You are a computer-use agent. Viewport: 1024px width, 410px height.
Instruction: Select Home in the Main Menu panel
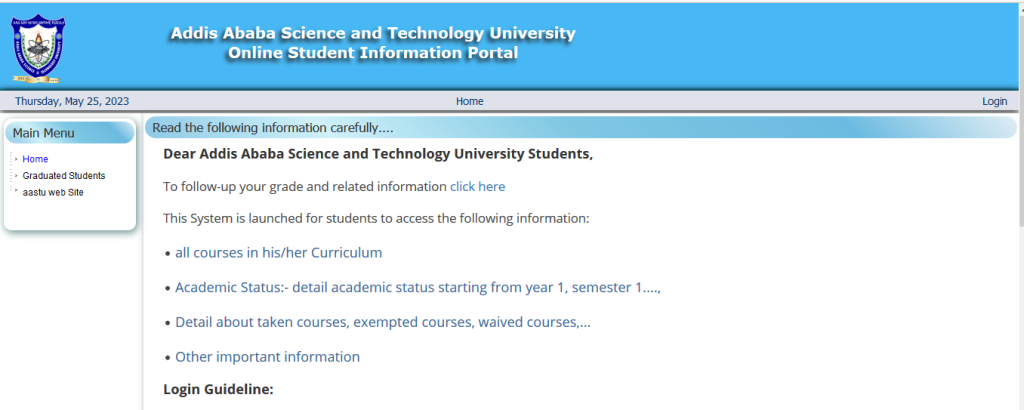click(35, 159)
